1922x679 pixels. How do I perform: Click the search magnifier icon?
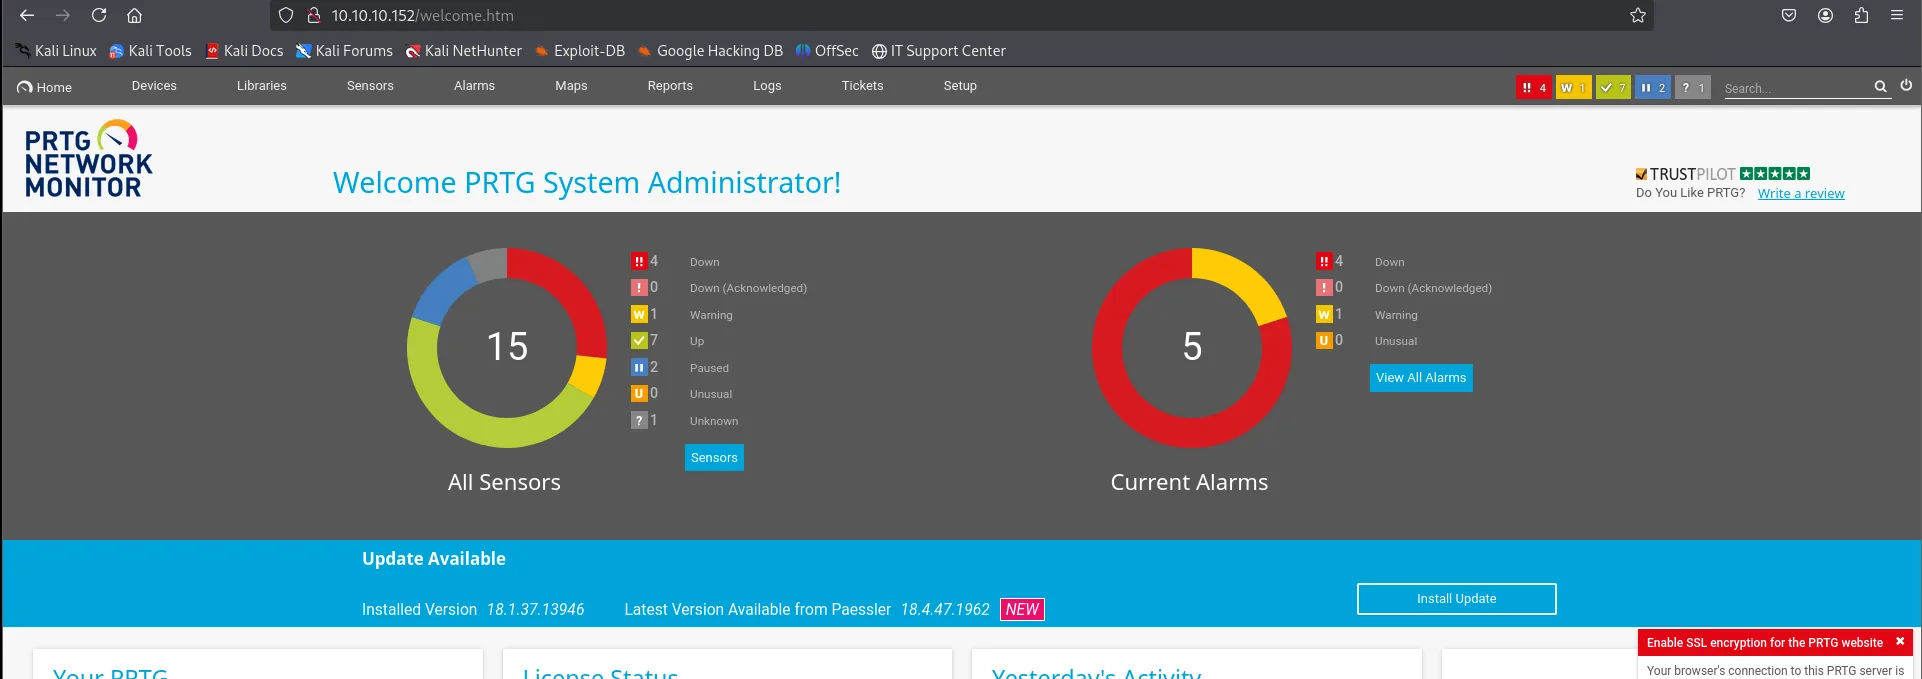[1880, 87]
